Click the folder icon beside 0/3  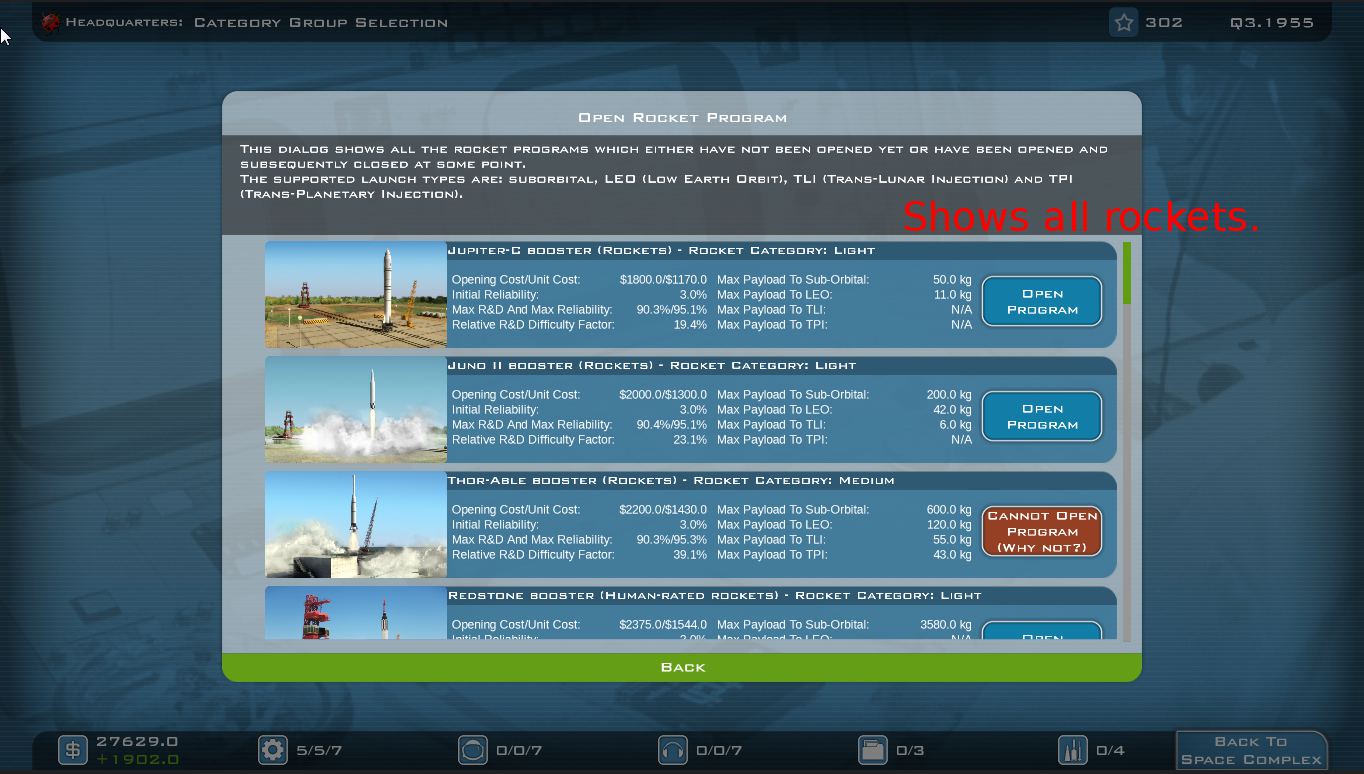point(873,750)
